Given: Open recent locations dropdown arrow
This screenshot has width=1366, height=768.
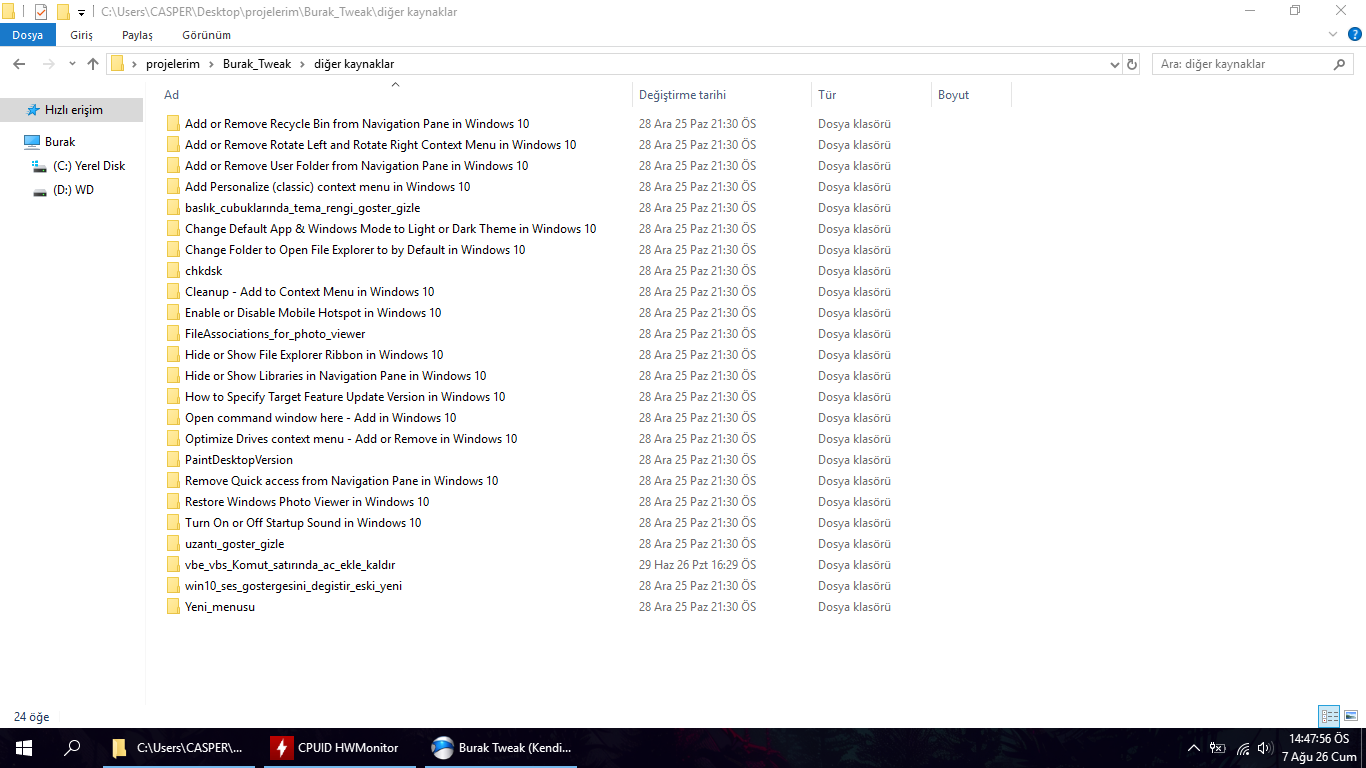Looking at the screenshot, I should 72,64.
